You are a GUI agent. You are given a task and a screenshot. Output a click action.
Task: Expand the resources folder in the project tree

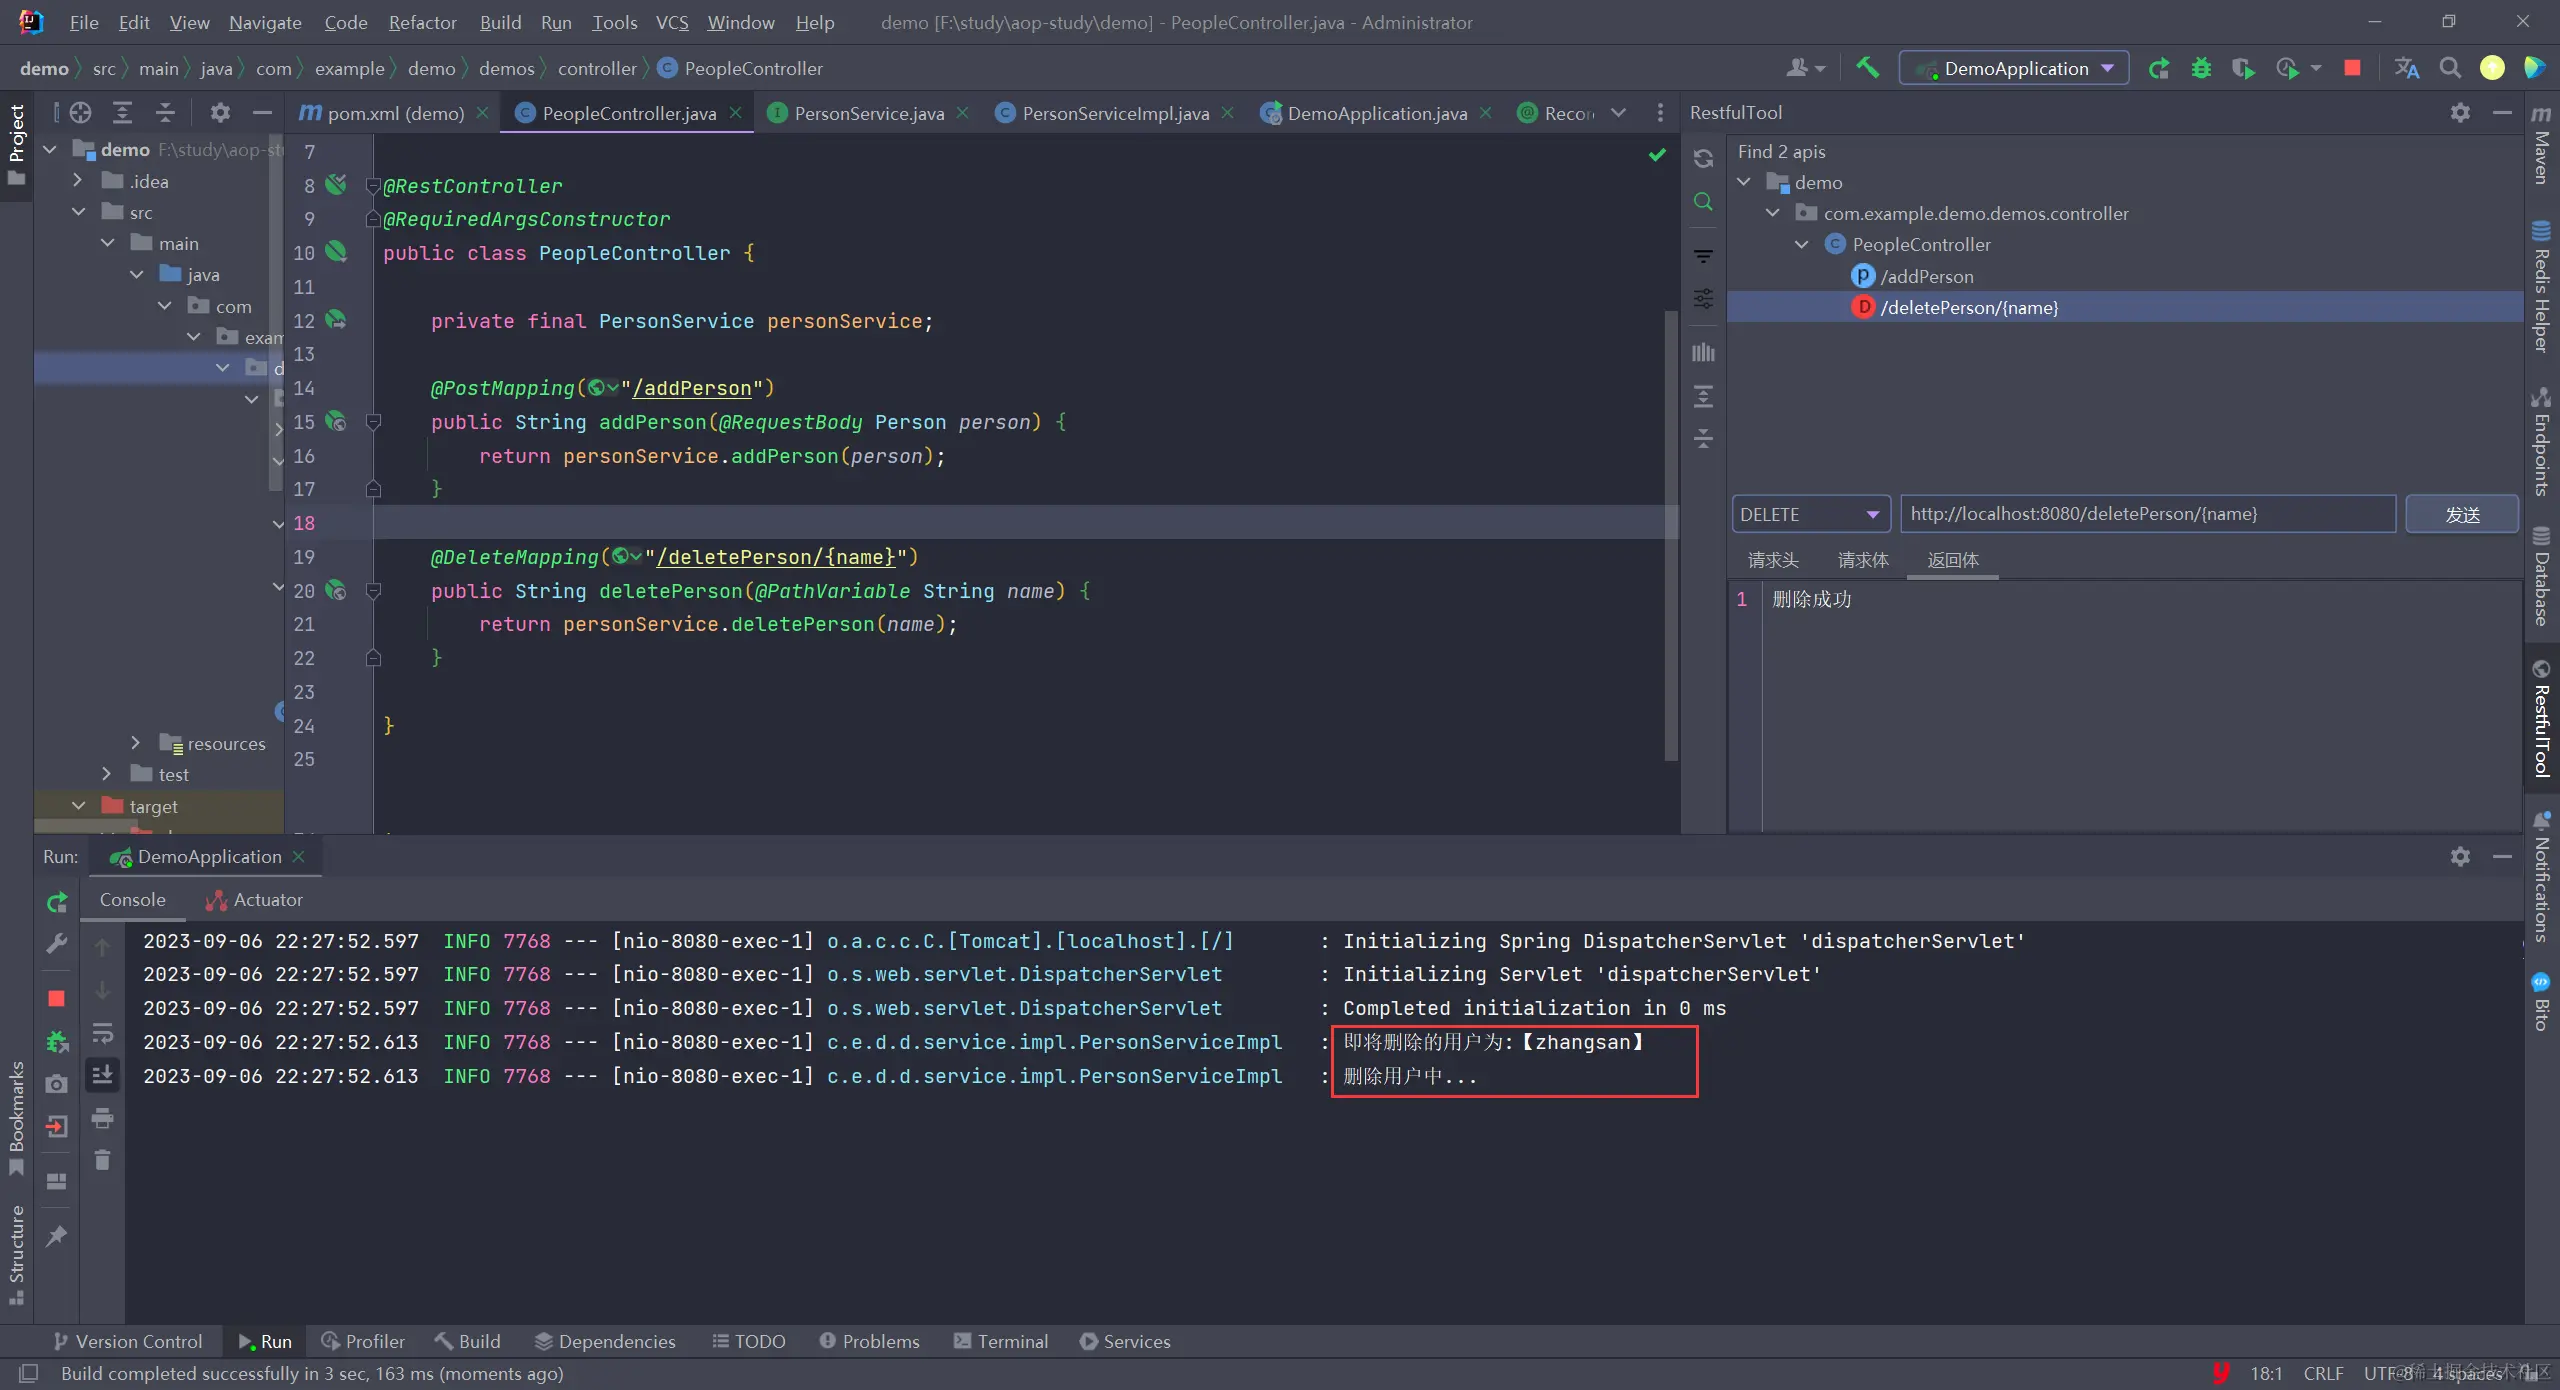135,743
